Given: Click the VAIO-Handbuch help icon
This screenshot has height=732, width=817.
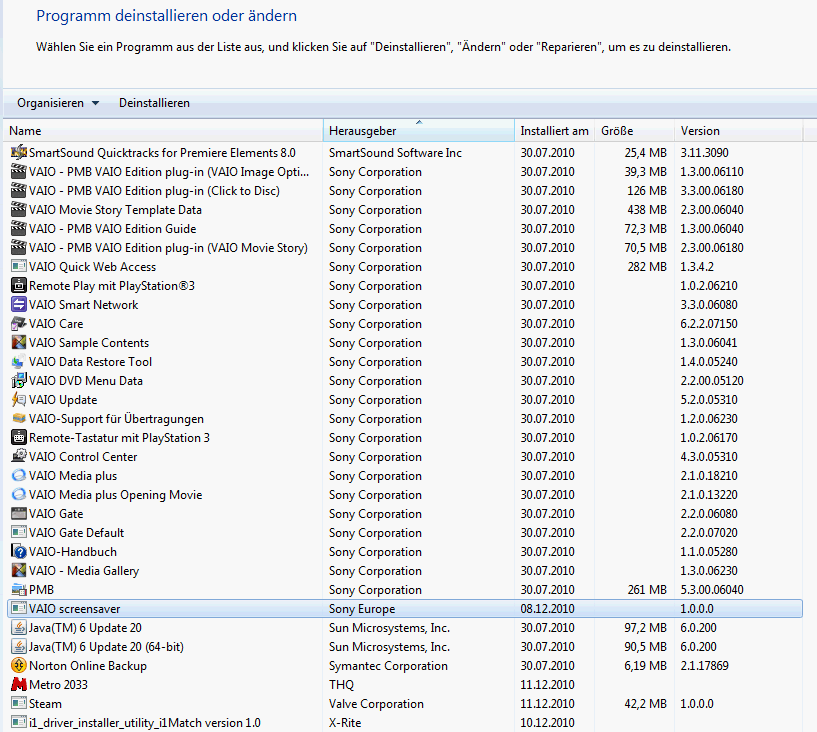Looking at the screenshot, I should pos(19,552).
